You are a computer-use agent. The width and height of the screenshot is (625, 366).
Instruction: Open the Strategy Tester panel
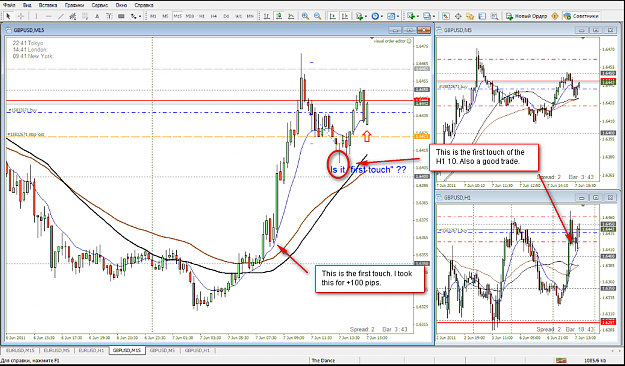pyautogui.click(x=494, y=16)
